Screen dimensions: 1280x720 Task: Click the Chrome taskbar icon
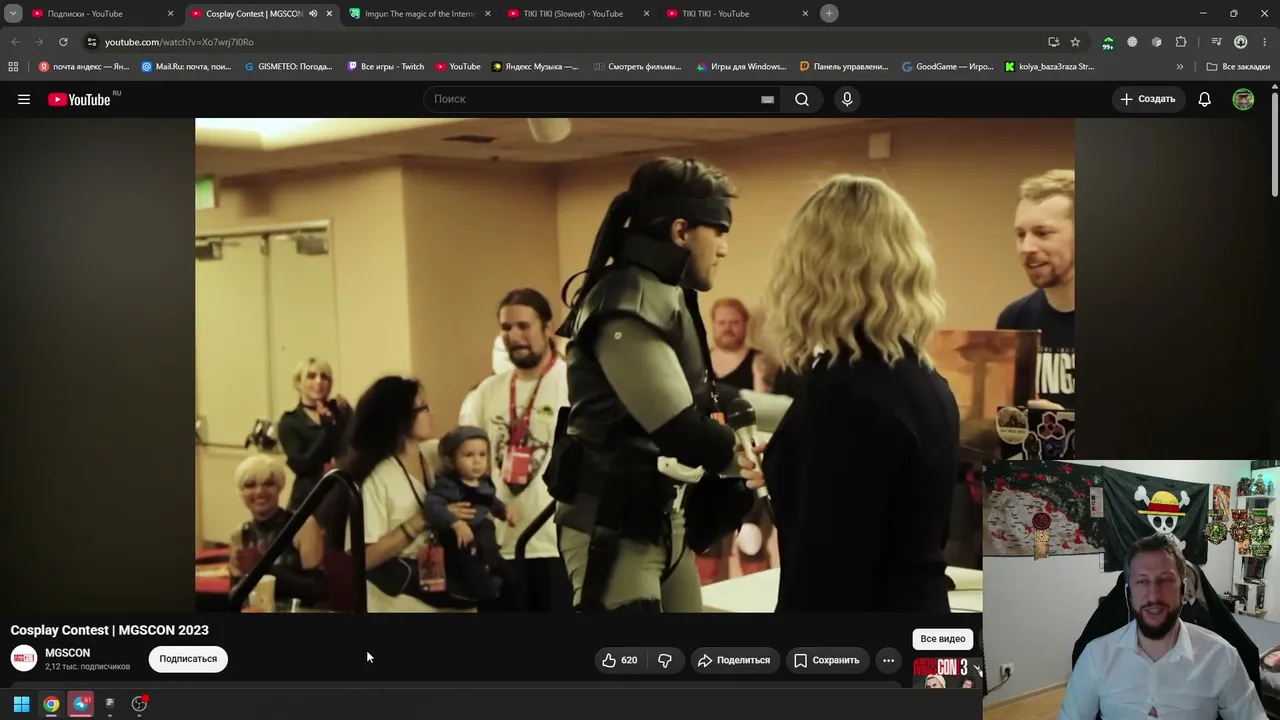[x=51, y=704]
